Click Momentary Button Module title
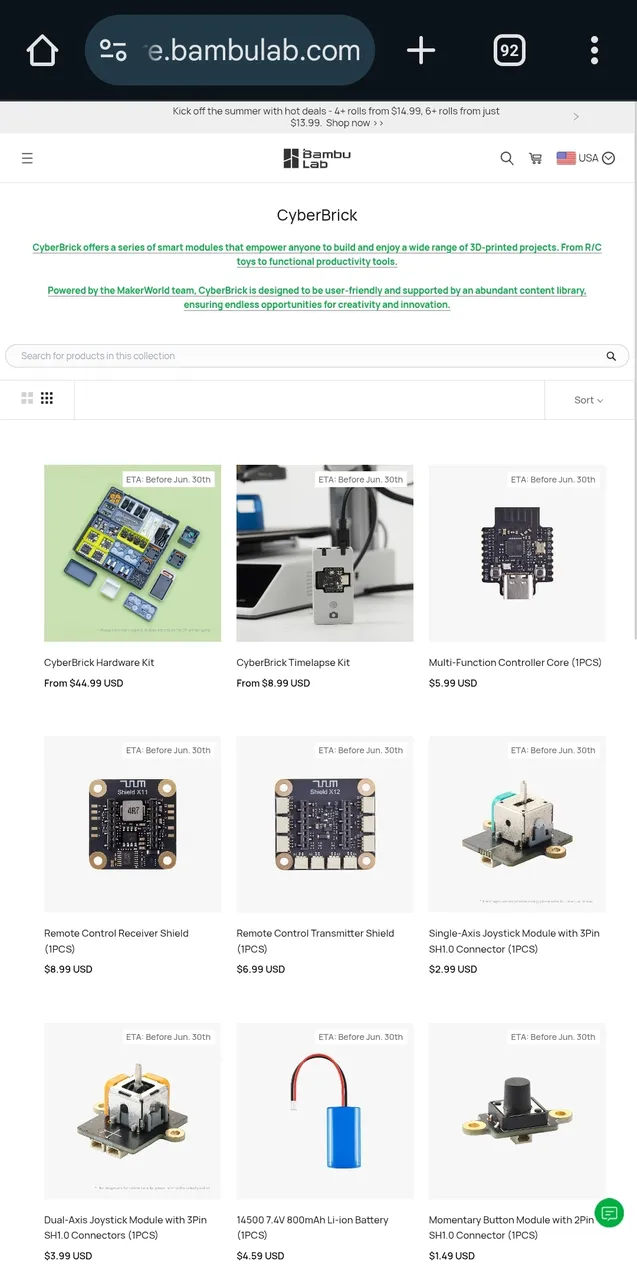637x1280 pixels. coord(511,1227)
